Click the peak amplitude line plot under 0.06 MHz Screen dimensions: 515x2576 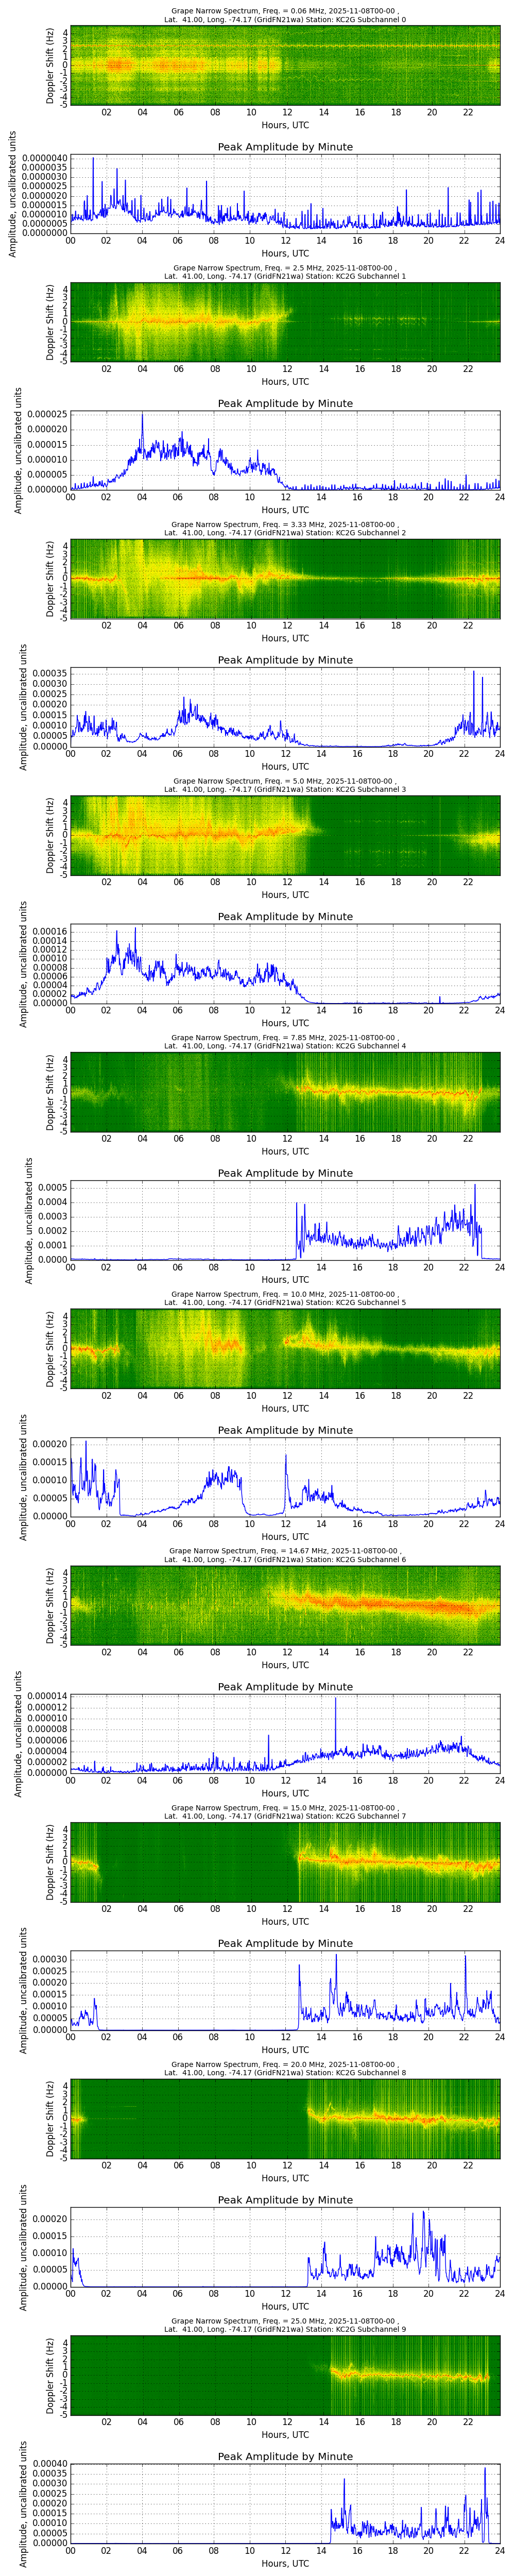[285, 193]
